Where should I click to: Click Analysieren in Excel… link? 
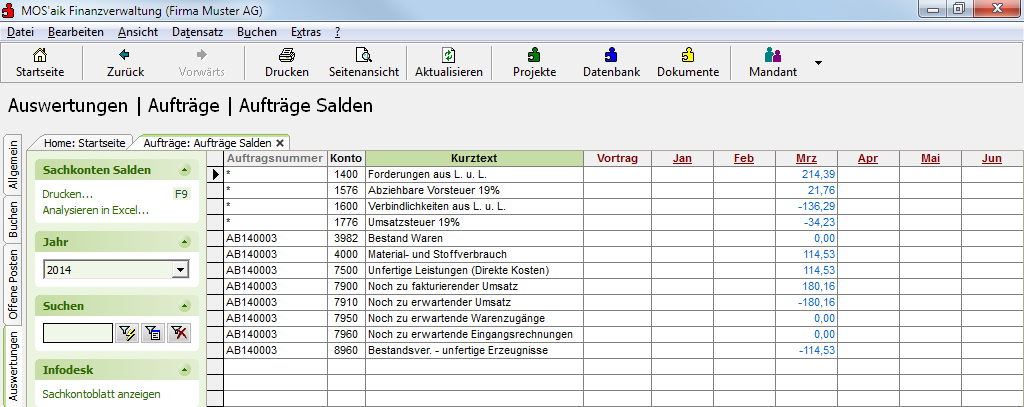point(95,210)
